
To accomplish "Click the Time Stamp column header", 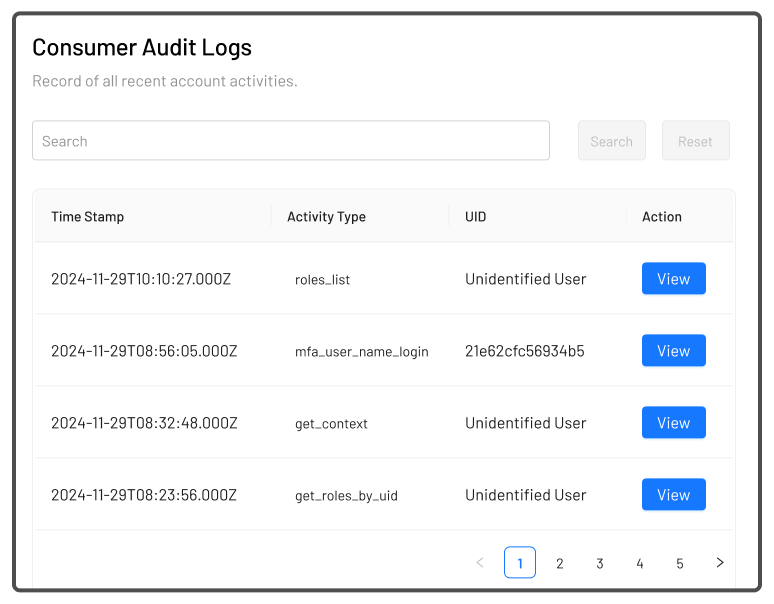I will pos(88,217).
